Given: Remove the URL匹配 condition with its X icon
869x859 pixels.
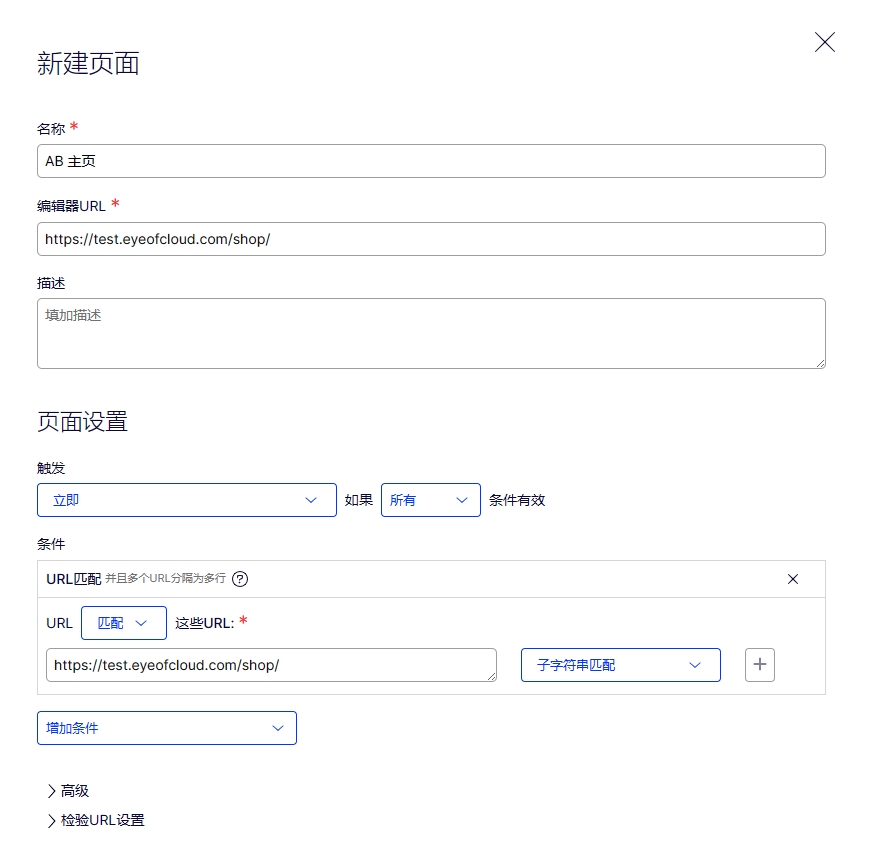Looking at the screenshot, I should [793, 579].
